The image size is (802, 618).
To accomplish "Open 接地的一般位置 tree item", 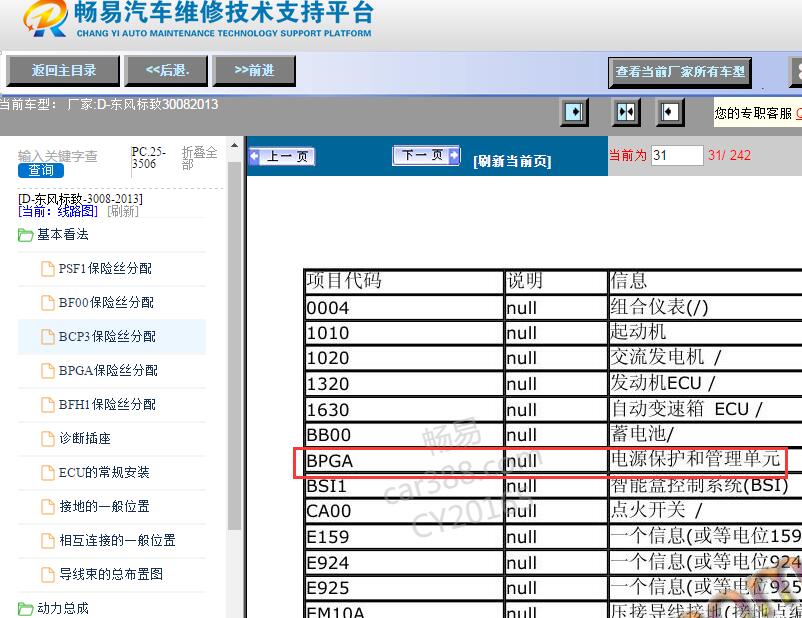I will (104, 506).
